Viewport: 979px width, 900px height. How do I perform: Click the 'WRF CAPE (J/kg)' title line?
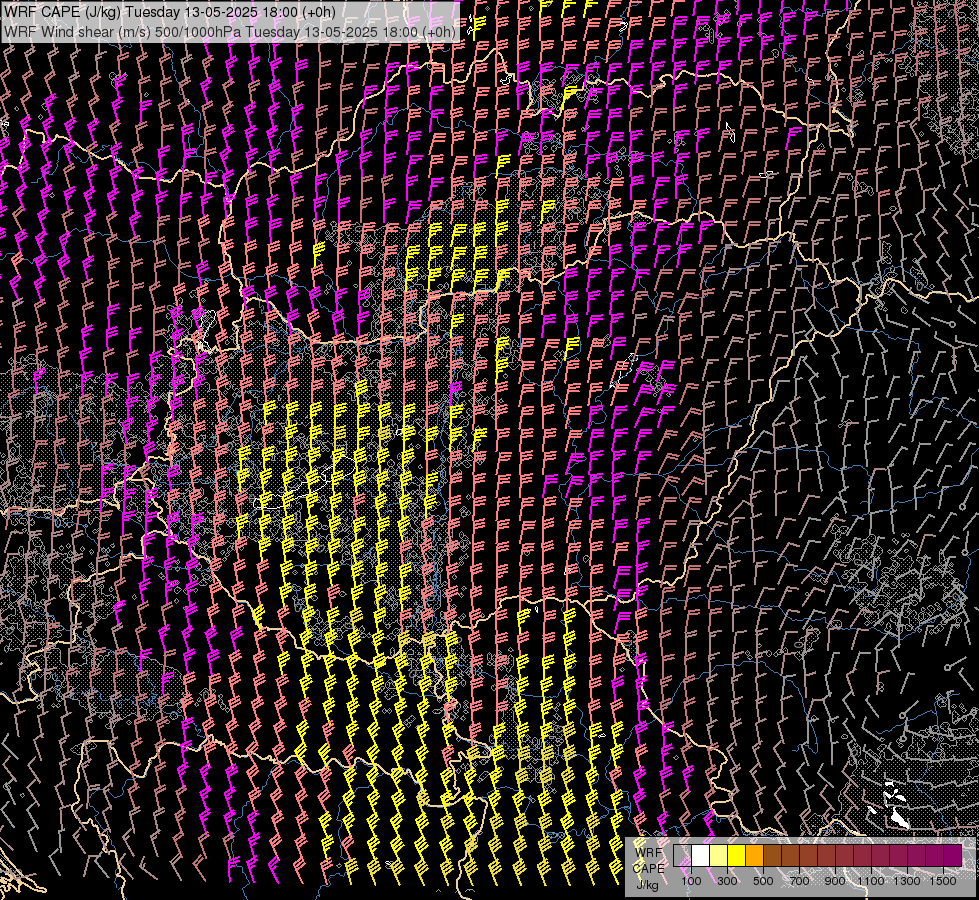(170, 12)
